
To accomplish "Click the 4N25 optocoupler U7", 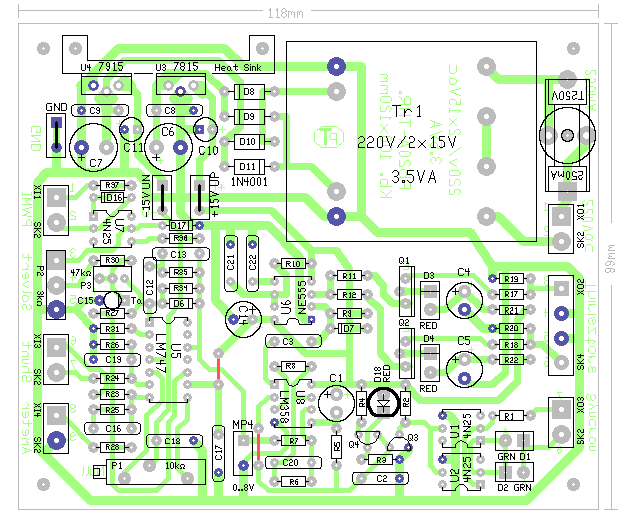I will click(x=112, y=229).
